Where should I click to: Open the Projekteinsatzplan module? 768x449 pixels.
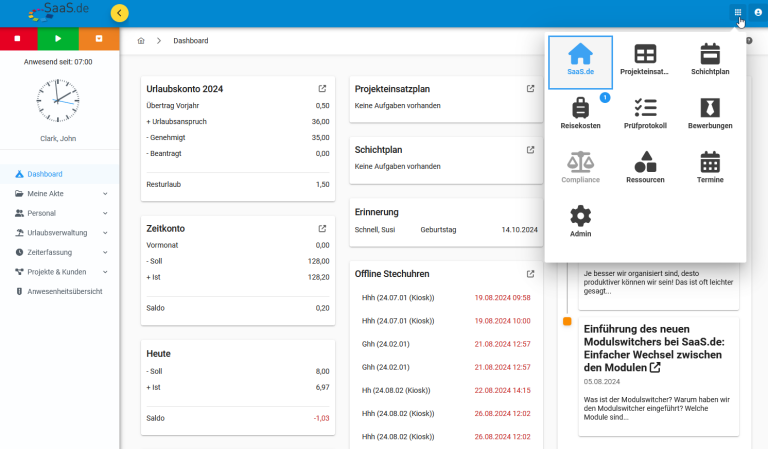pos(645,60)
